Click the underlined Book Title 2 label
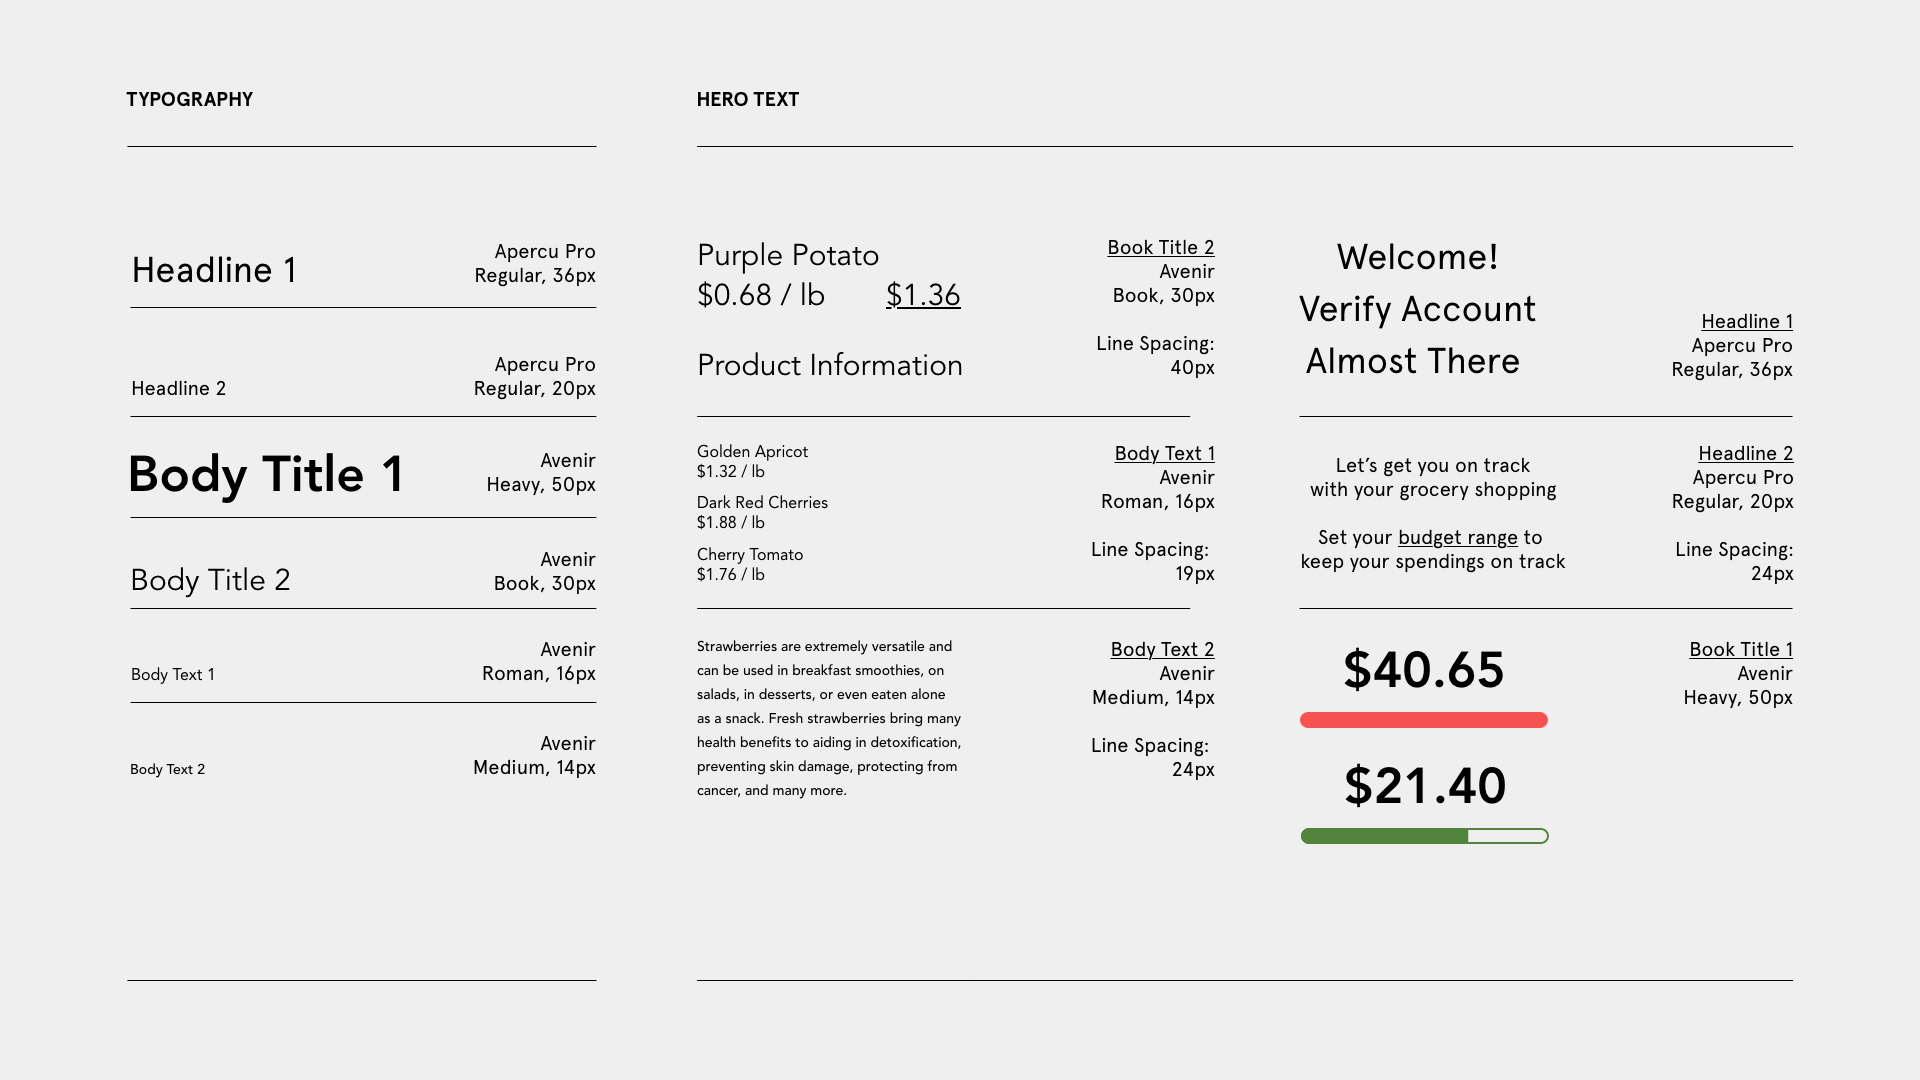 click(1160, 248)
